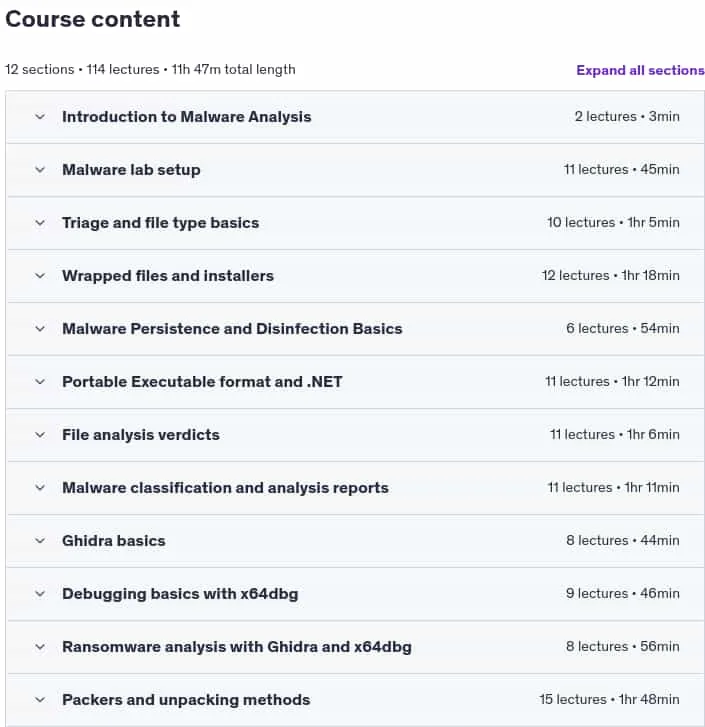Open Ransomware analysis with Ghidra and x64dbg section
This screenshot has width=705, height=727.
(x=237, y=647)
